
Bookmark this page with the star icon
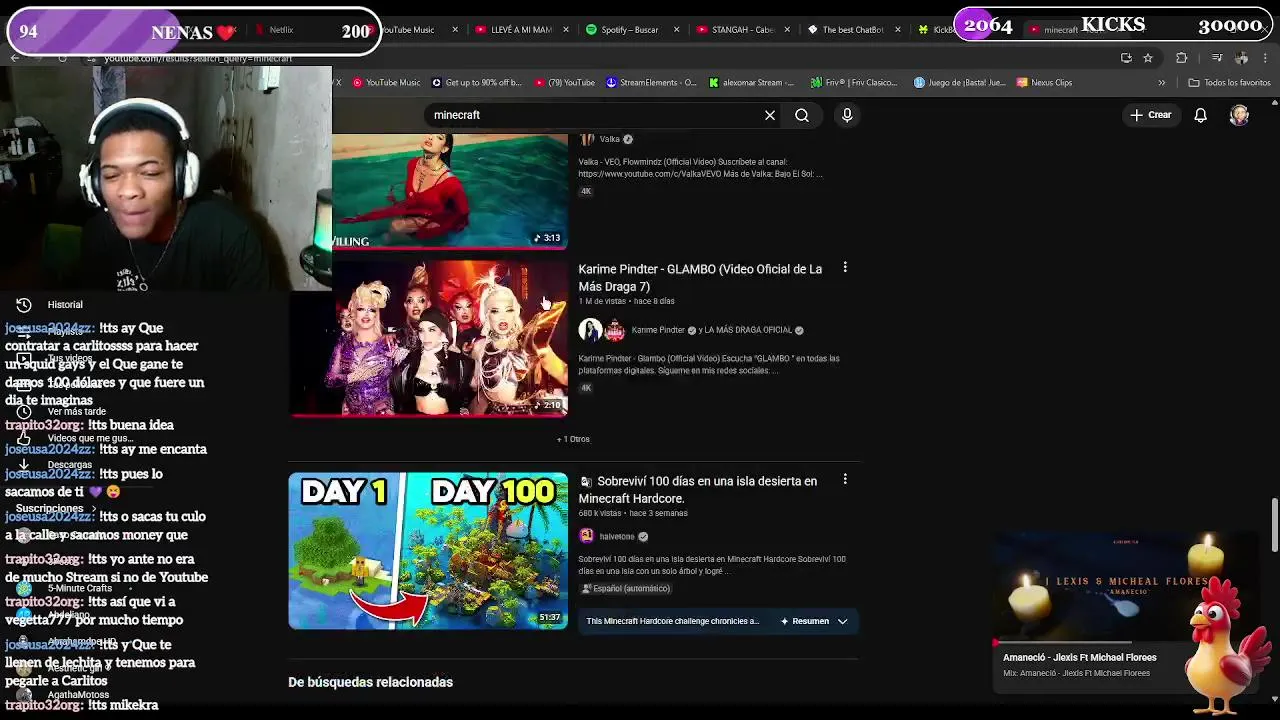pyautogui.click(x=1148, y=58)
